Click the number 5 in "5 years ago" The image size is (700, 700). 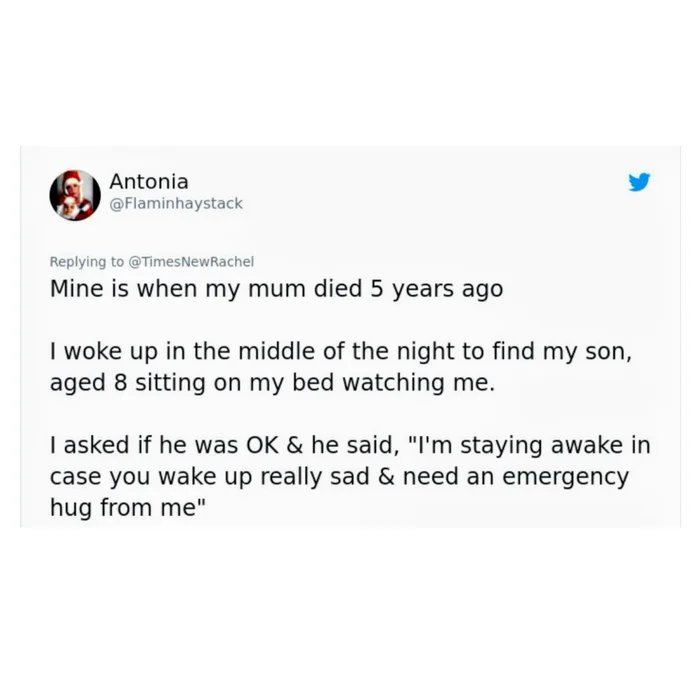tap(377, 289)
